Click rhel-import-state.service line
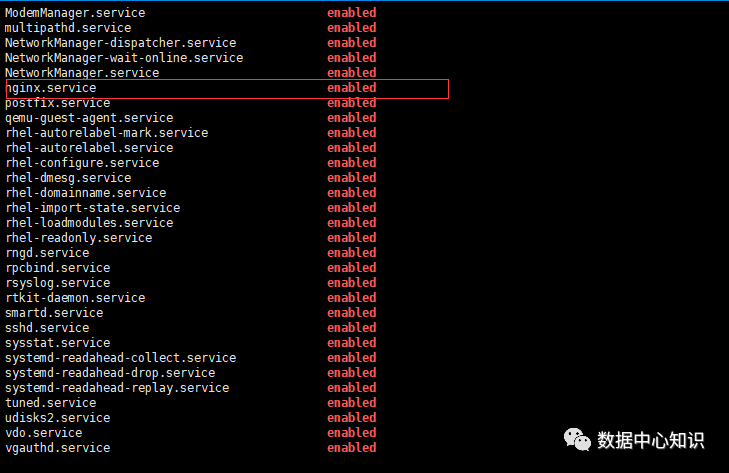The width and height of the screenshot is (729, 473). click(x=93, y=208)
